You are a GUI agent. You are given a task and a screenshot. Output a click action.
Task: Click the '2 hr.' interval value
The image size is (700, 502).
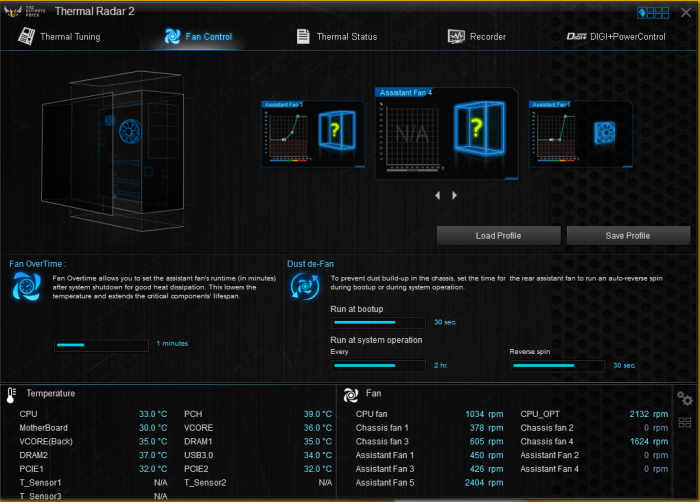[x=441, y=365]
